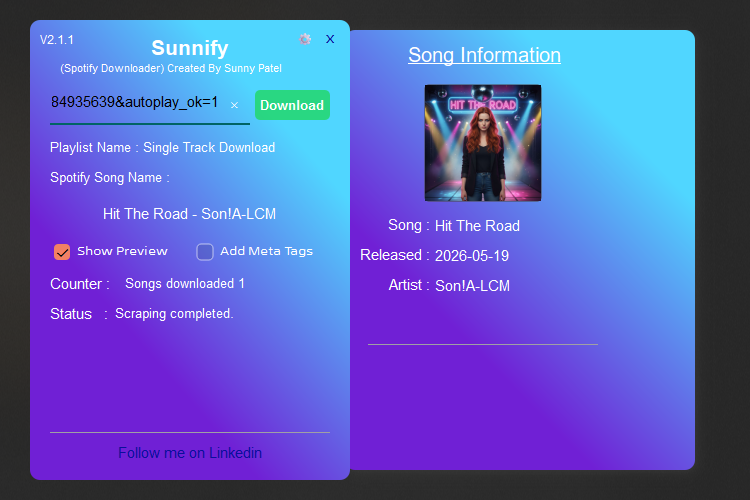Image resolution: width=750 pixels, height=500 pixels.
Task: Select the song value Hit The Road
Action: [x=477, y=226]
